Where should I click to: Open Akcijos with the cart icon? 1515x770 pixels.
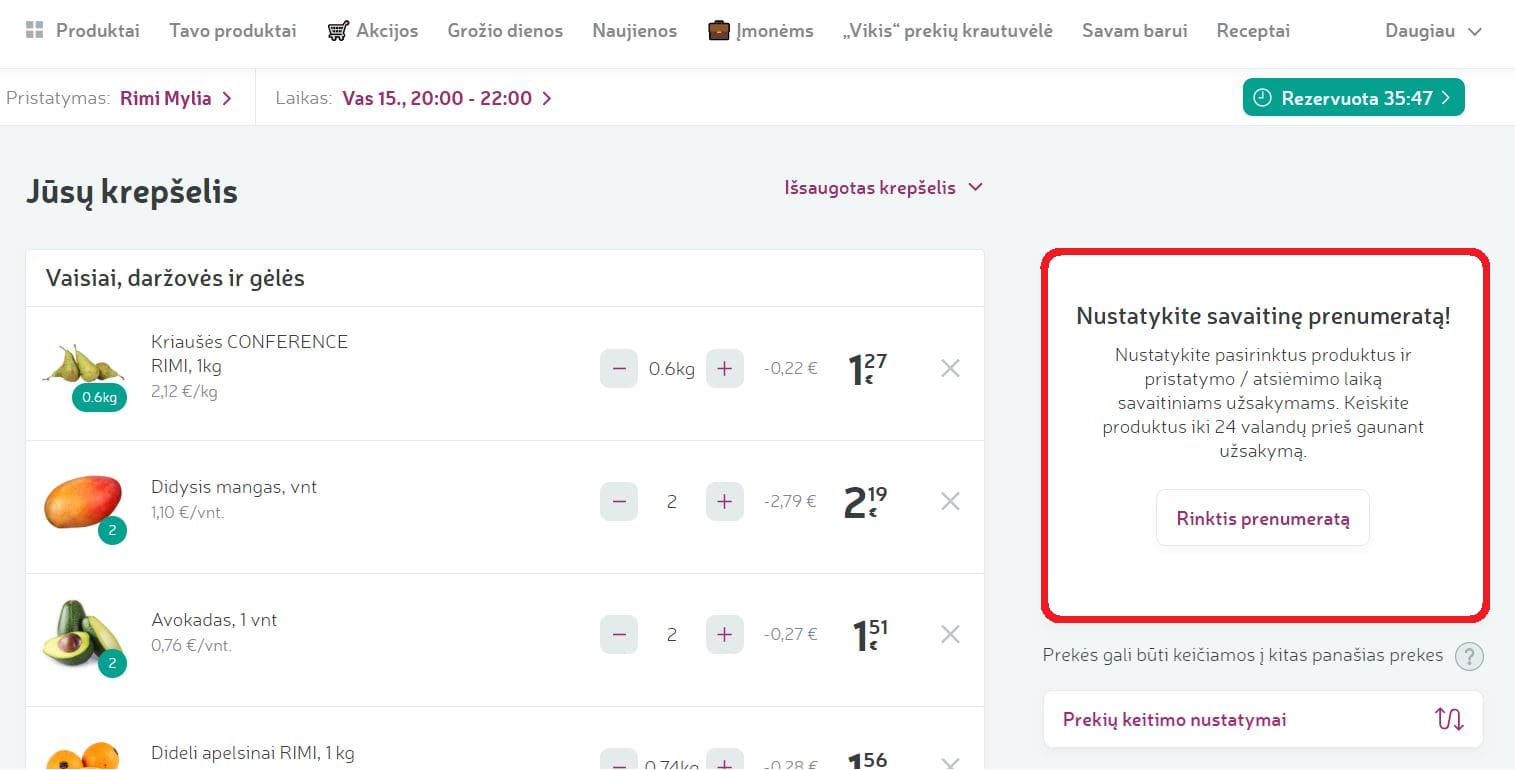pos(338,31)
